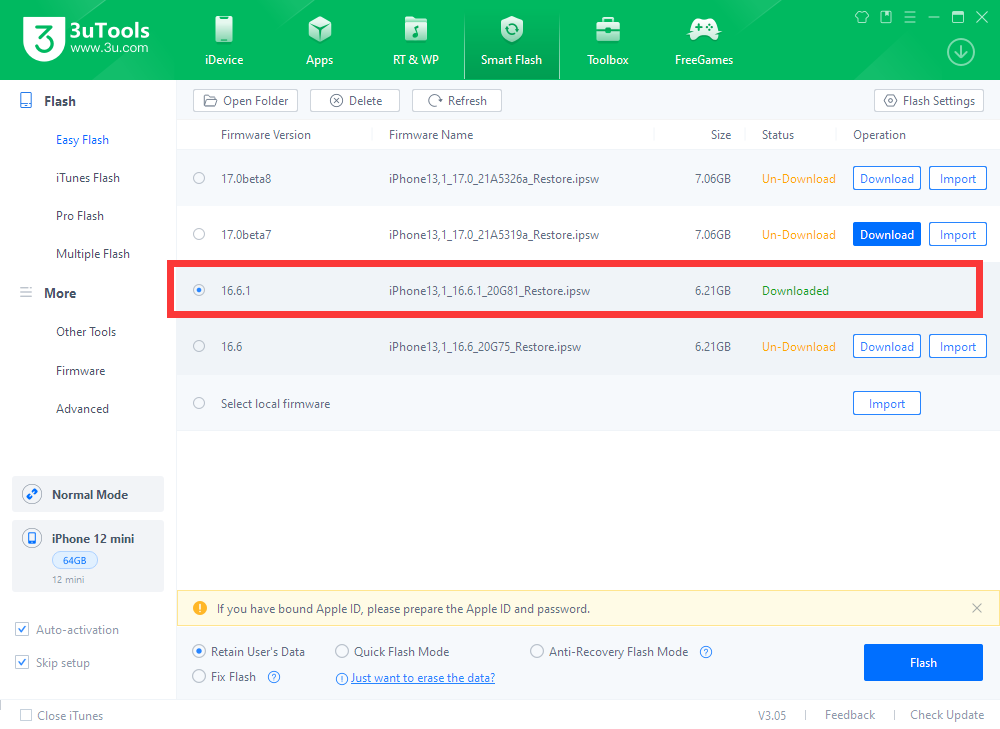Download the 16.6 firmware
The image size is (1000, 729).
click(x=886, y=346)
